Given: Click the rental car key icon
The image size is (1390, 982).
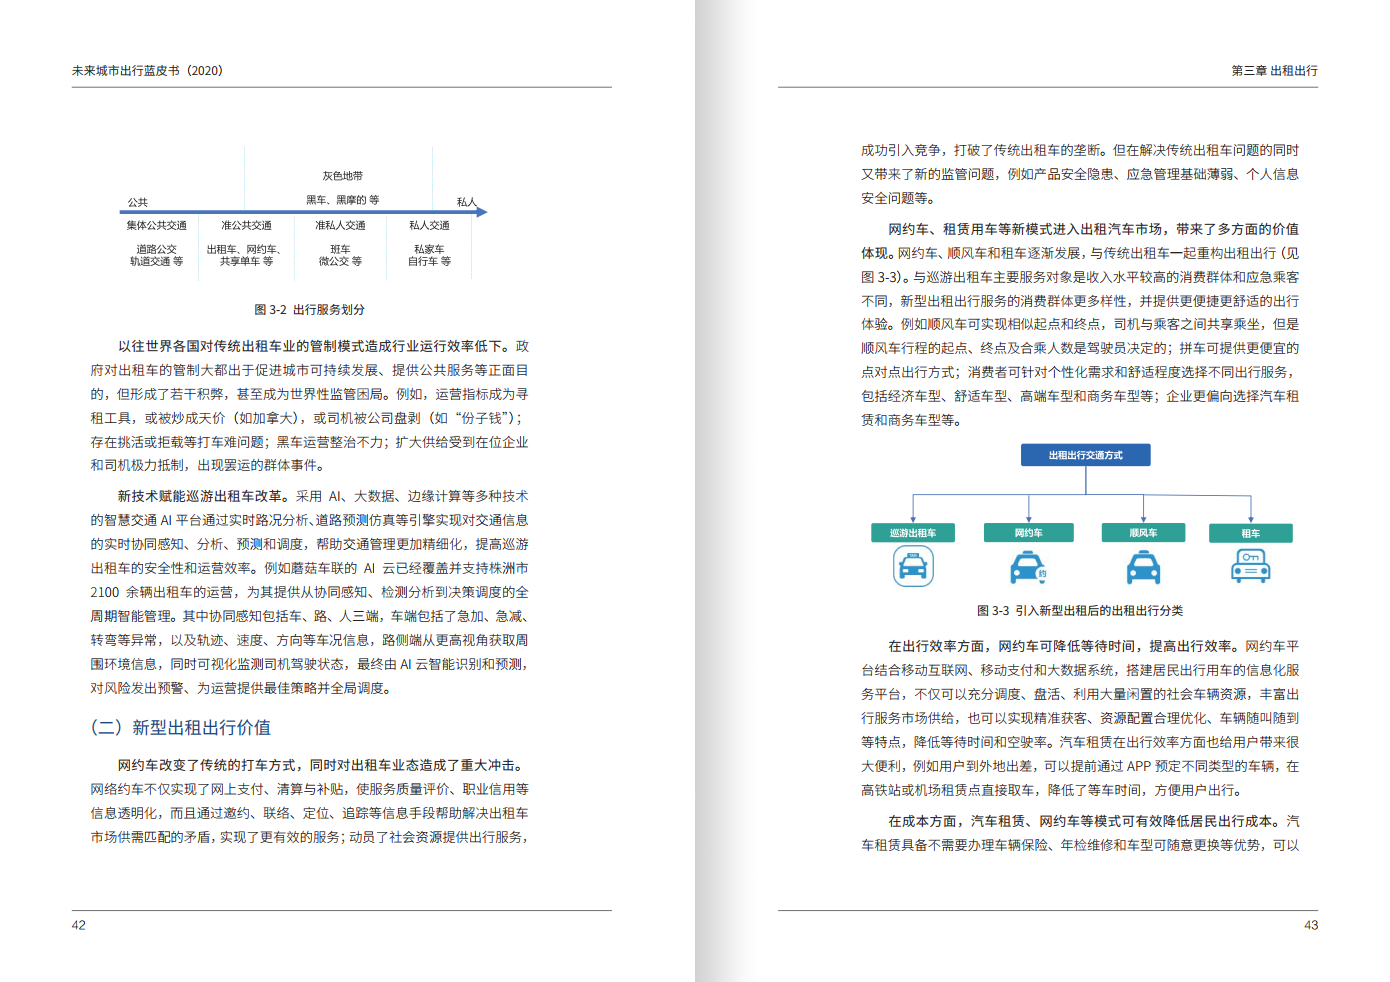Looking at the screenshot, I should (x=1250, y=567).
